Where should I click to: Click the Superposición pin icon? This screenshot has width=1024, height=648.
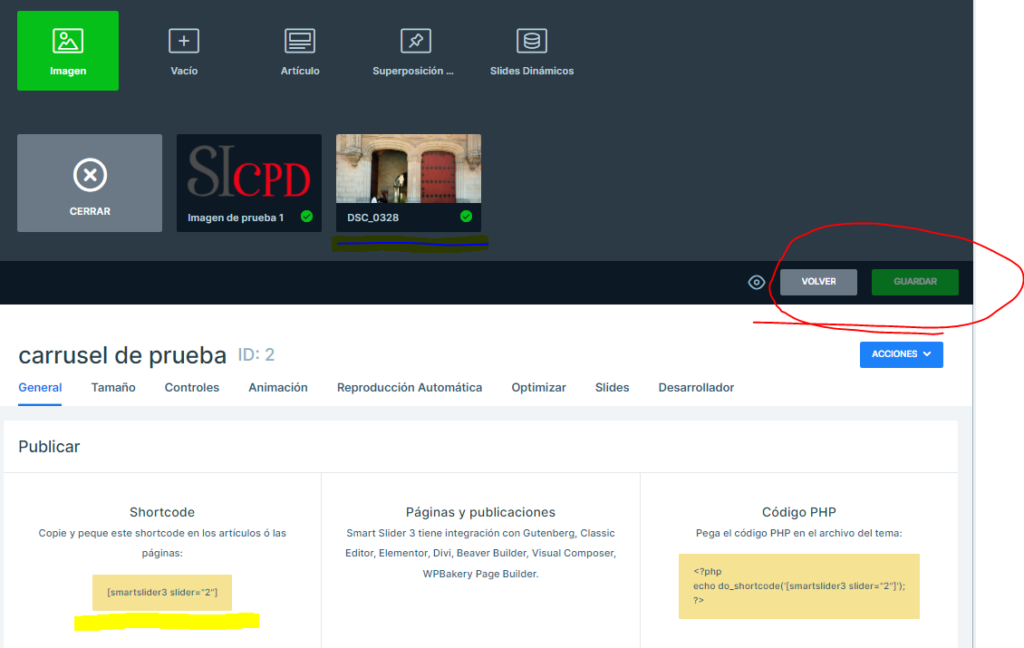click(x=415, y=41)
